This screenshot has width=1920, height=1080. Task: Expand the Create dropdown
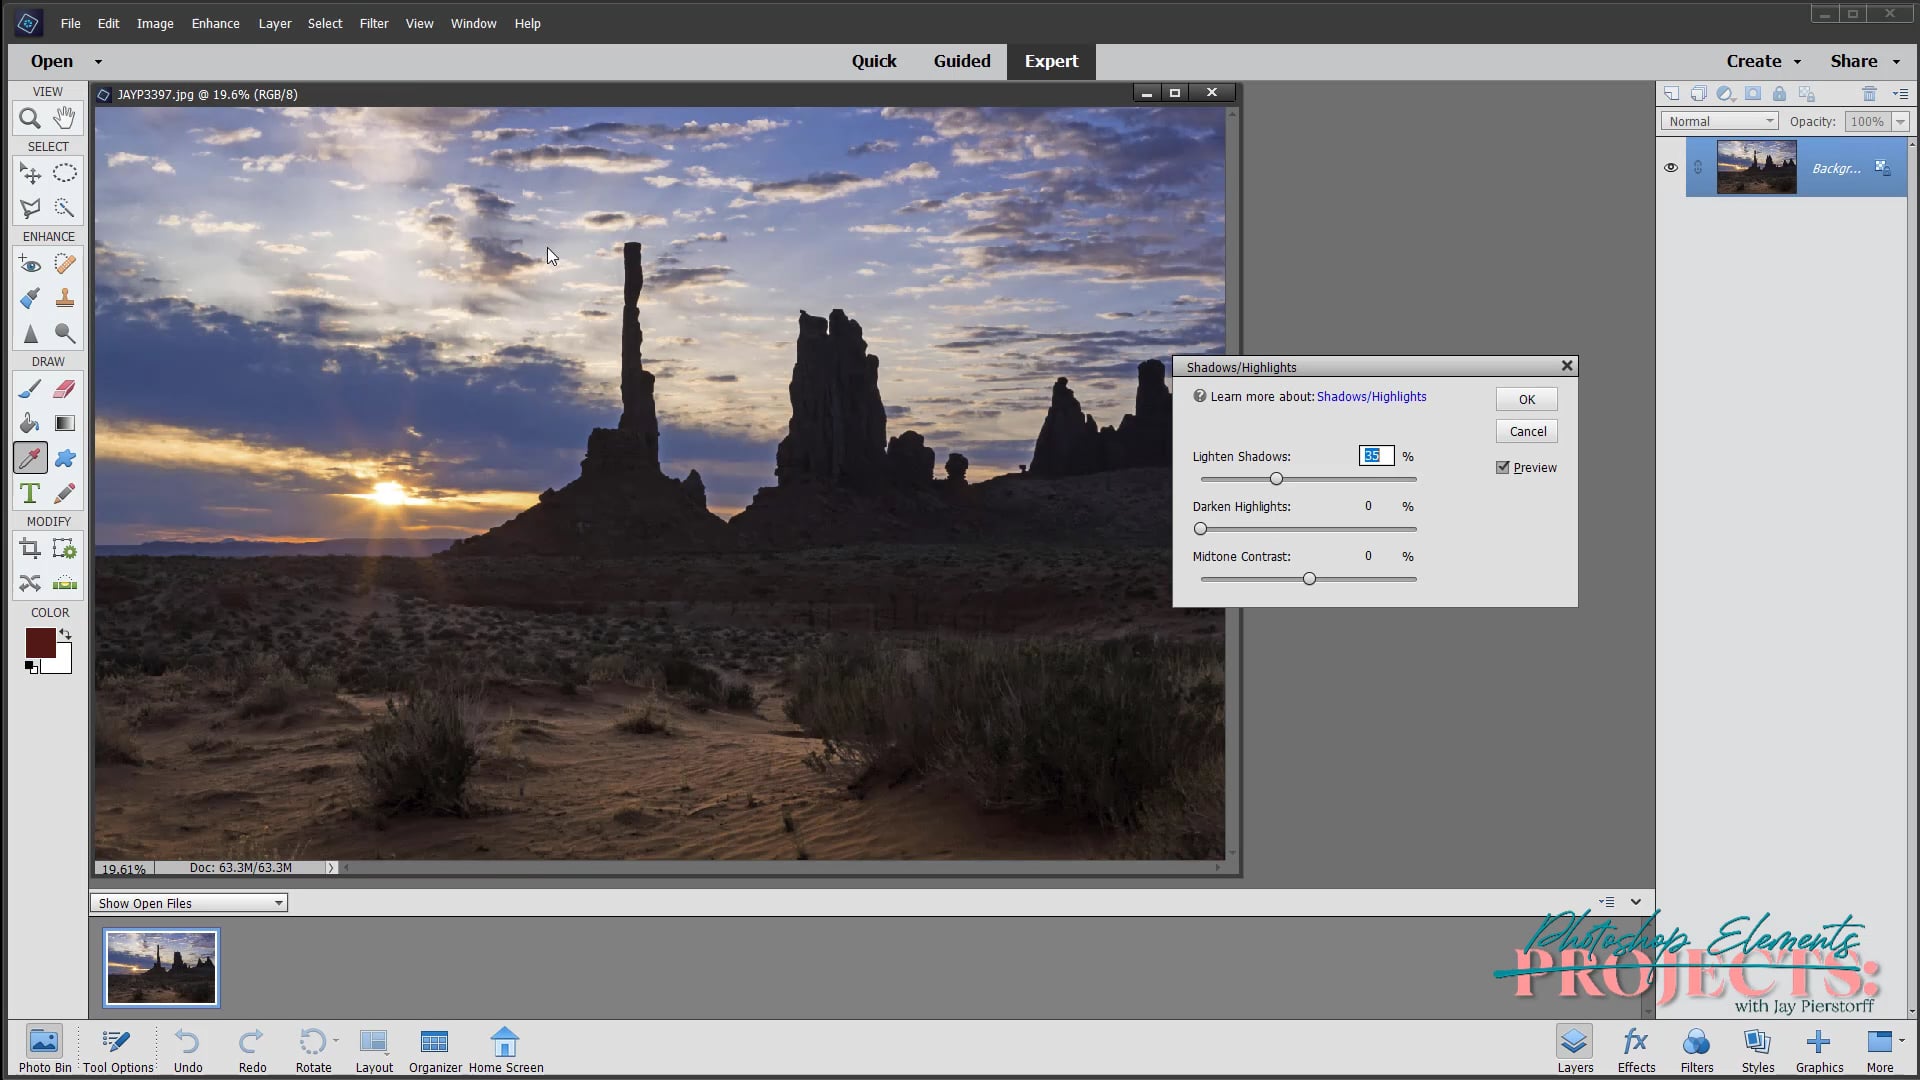click(x=1763, y=61)
